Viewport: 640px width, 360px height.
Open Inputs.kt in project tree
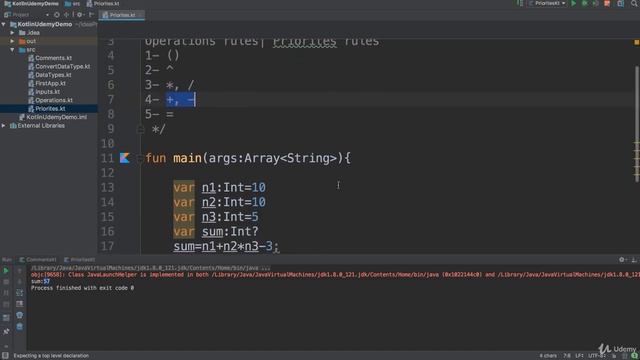click(x=44, y=92)
